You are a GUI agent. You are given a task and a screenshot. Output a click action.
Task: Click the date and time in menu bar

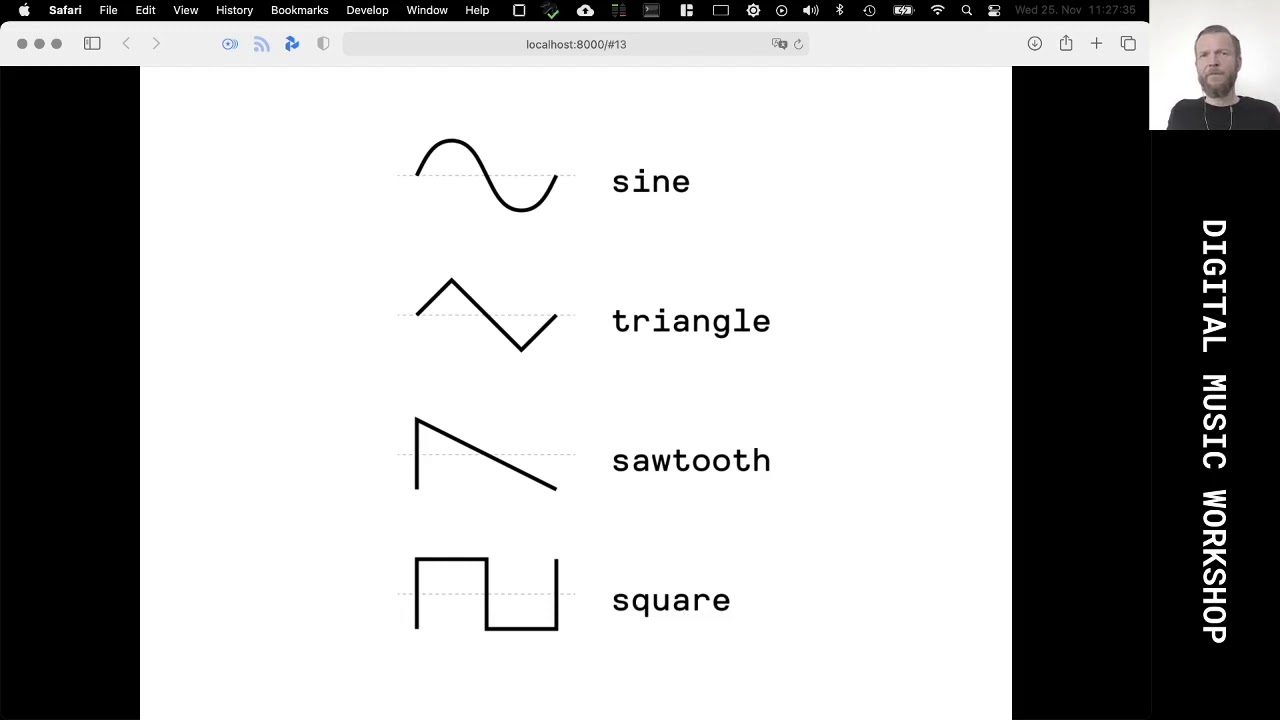pos(1075,10)
